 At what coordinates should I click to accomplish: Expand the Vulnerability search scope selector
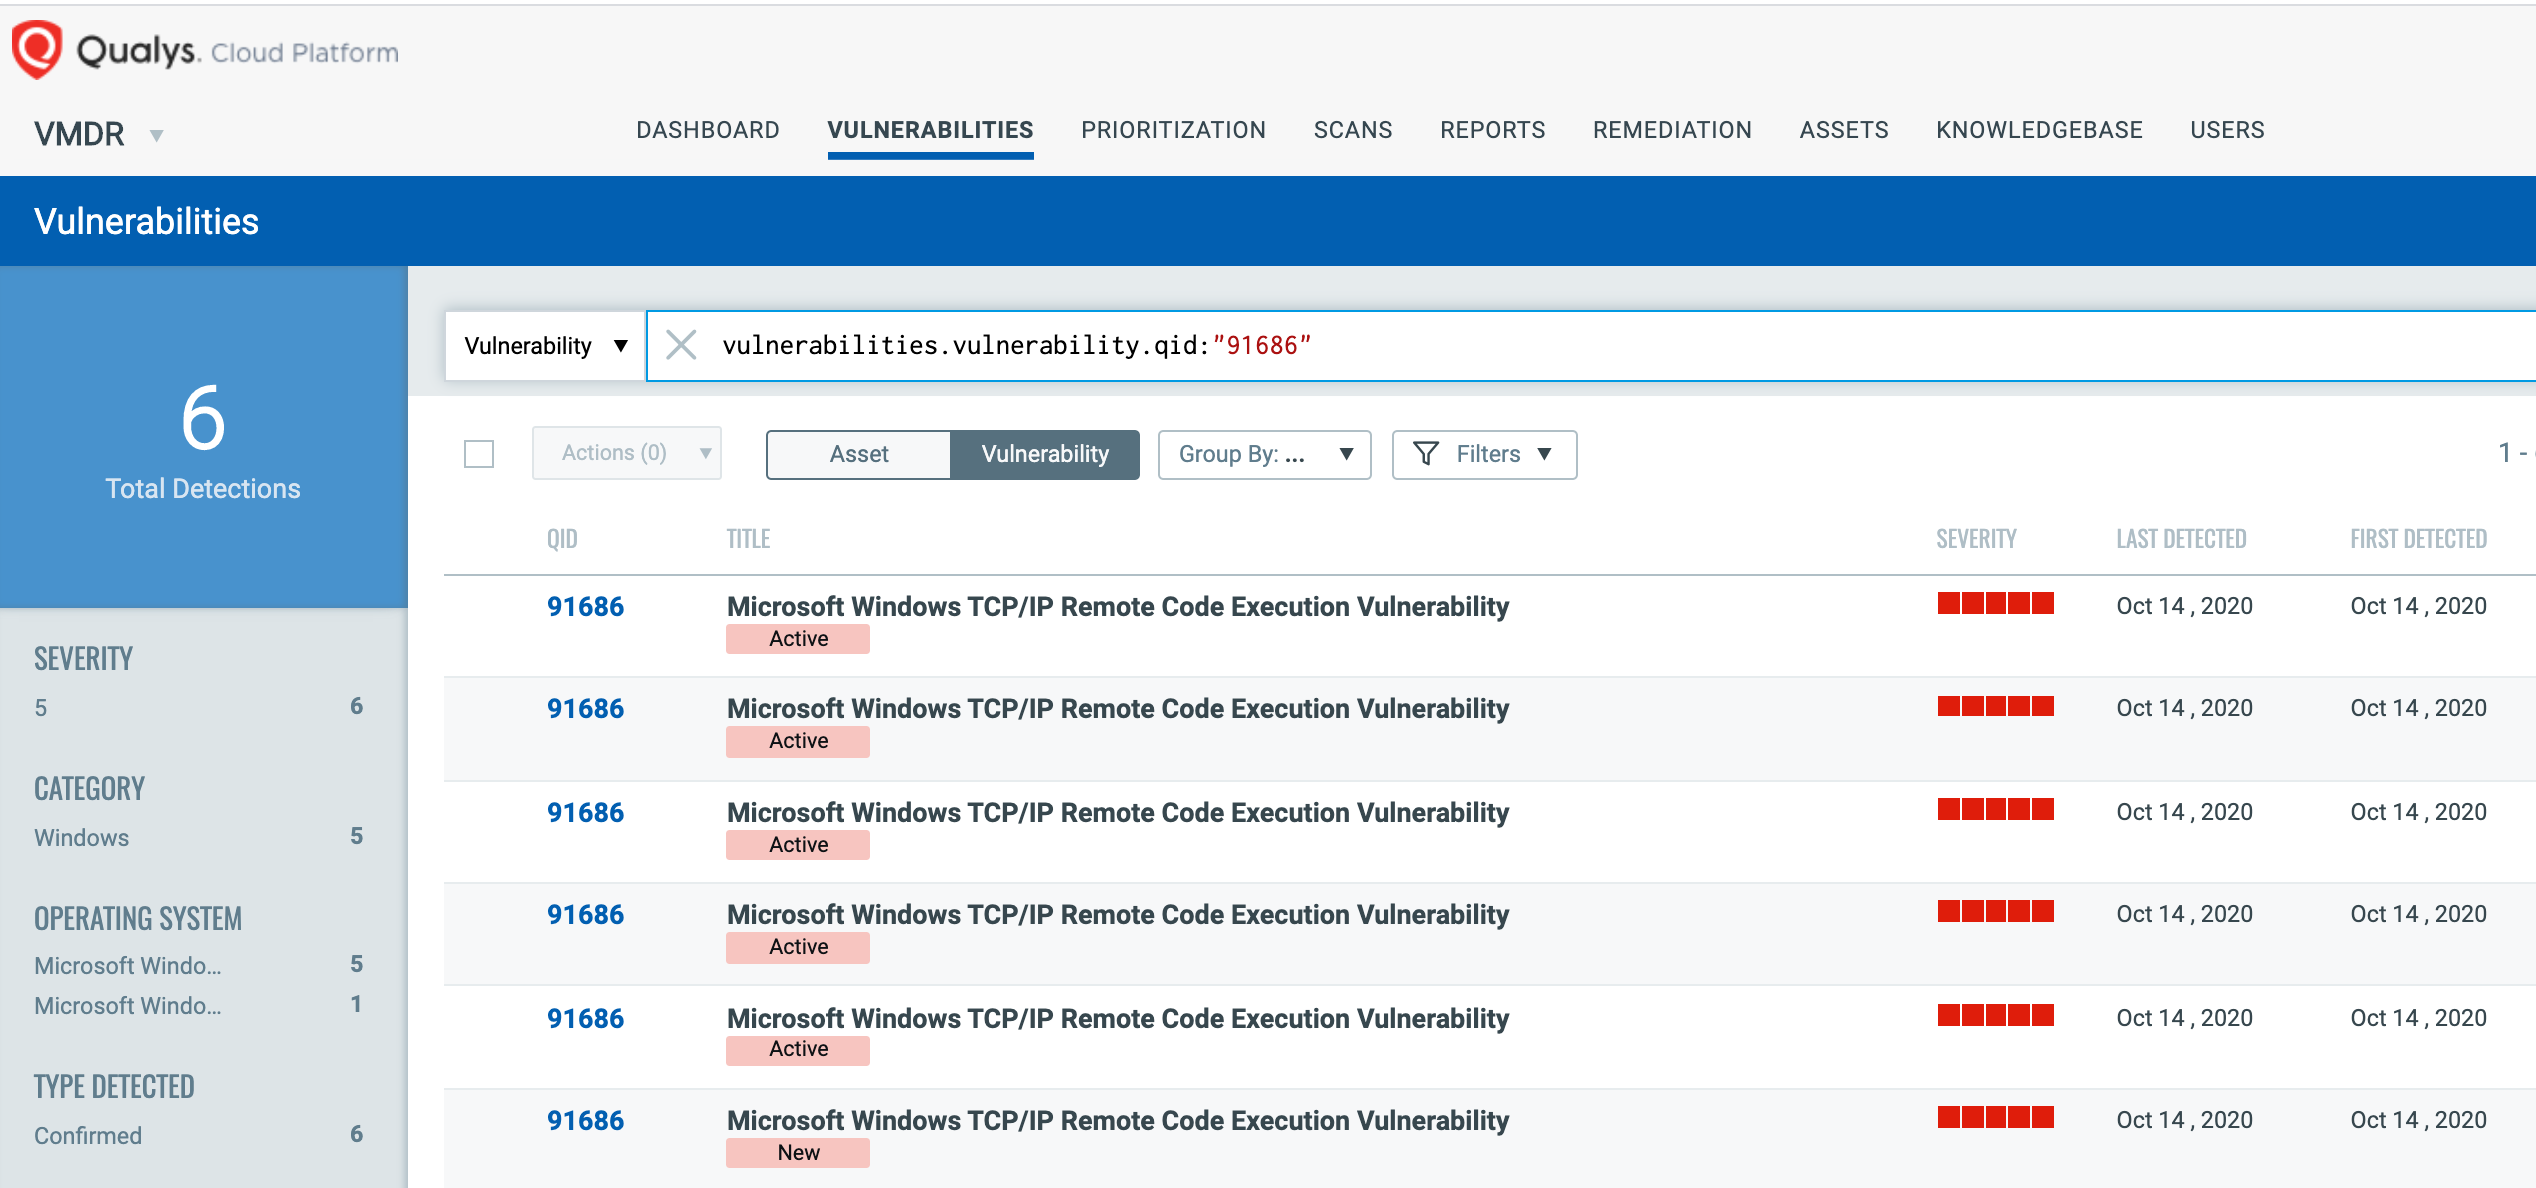[543, 345]
